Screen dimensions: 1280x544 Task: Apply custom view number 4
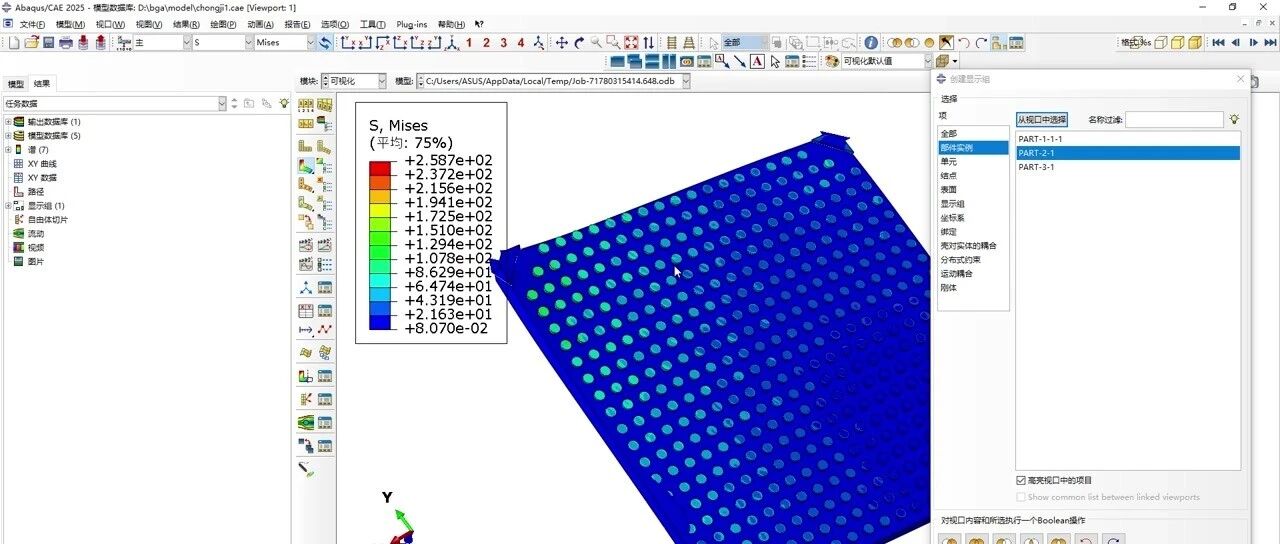pos(520,42)
